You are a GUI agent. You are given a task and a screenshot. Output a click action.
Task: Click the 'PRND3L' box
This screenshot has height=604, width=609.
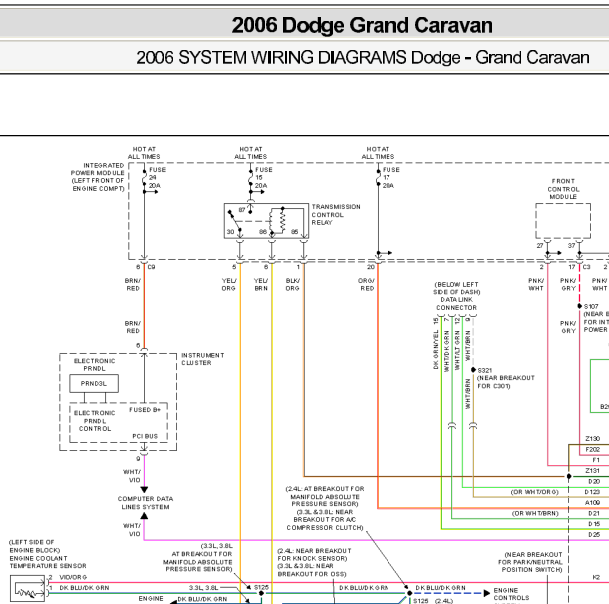[x=94, y=383]
